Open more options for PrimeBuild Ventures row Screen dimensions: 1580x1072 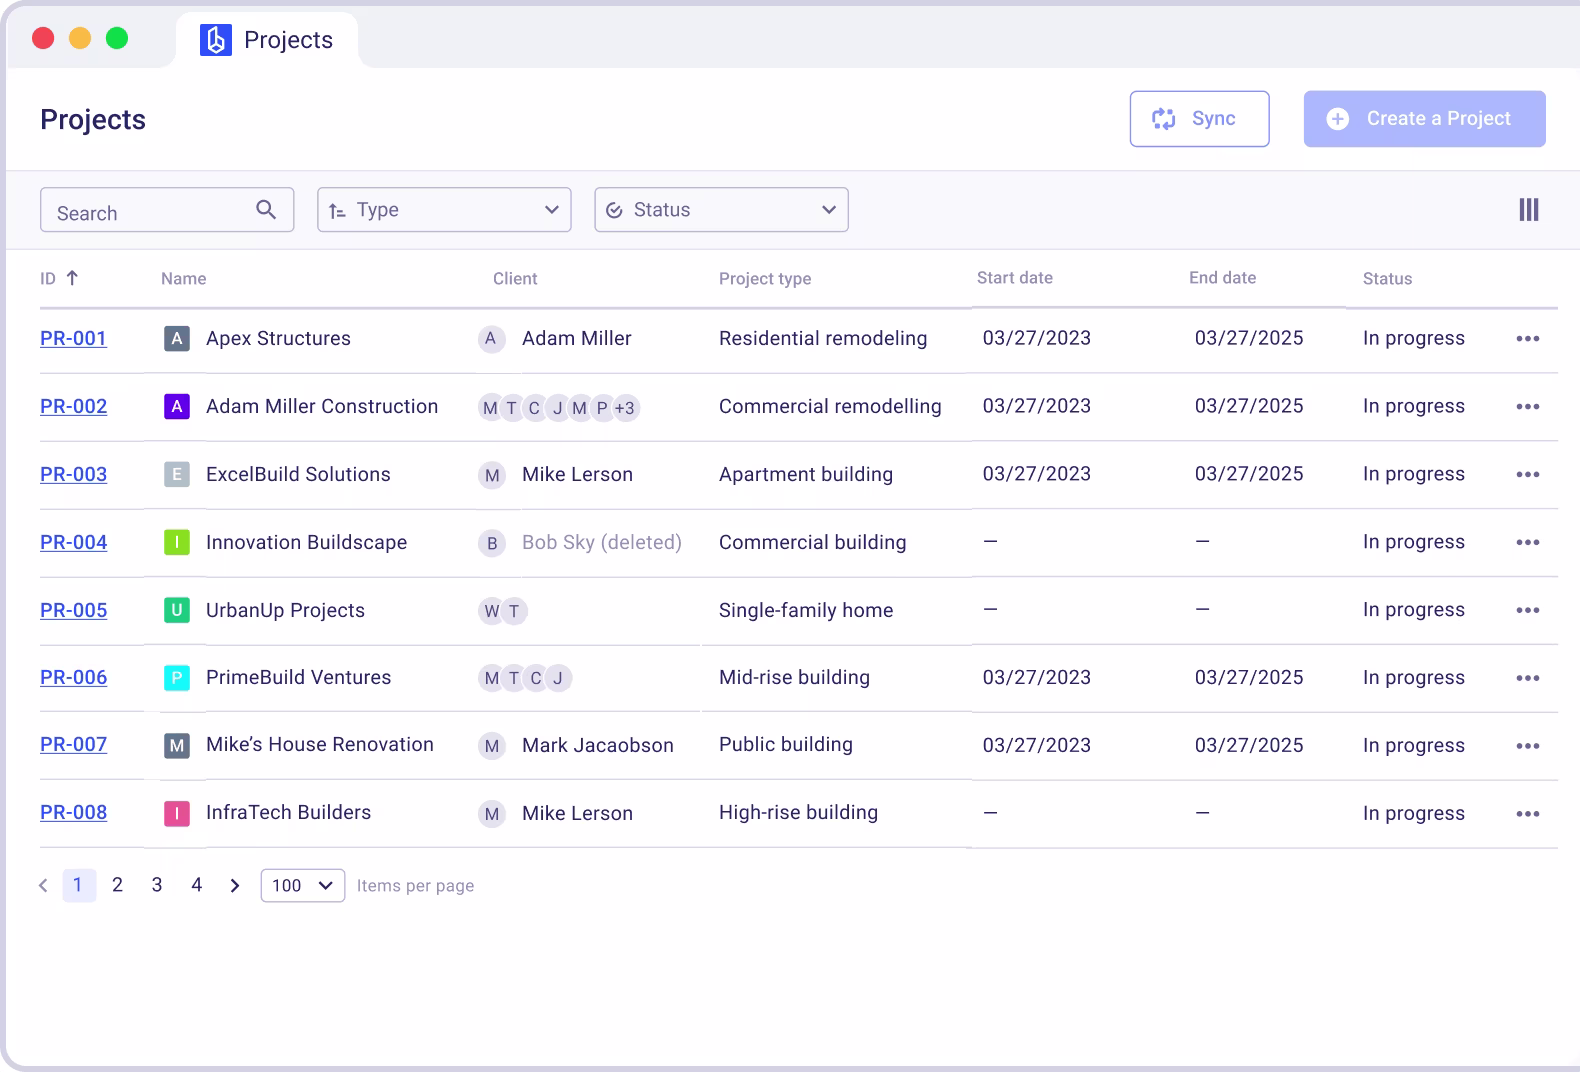point(1527,678)
